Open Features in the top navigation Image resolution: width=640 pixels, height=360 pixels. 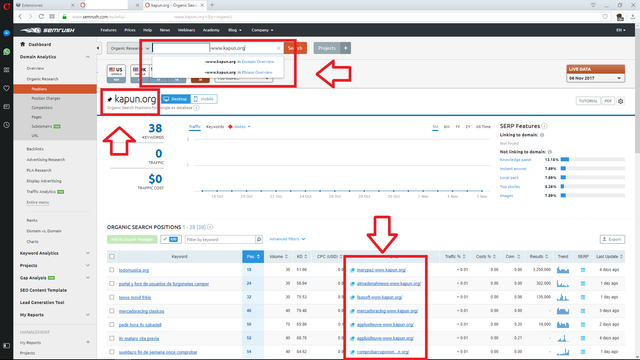point(108,30)
